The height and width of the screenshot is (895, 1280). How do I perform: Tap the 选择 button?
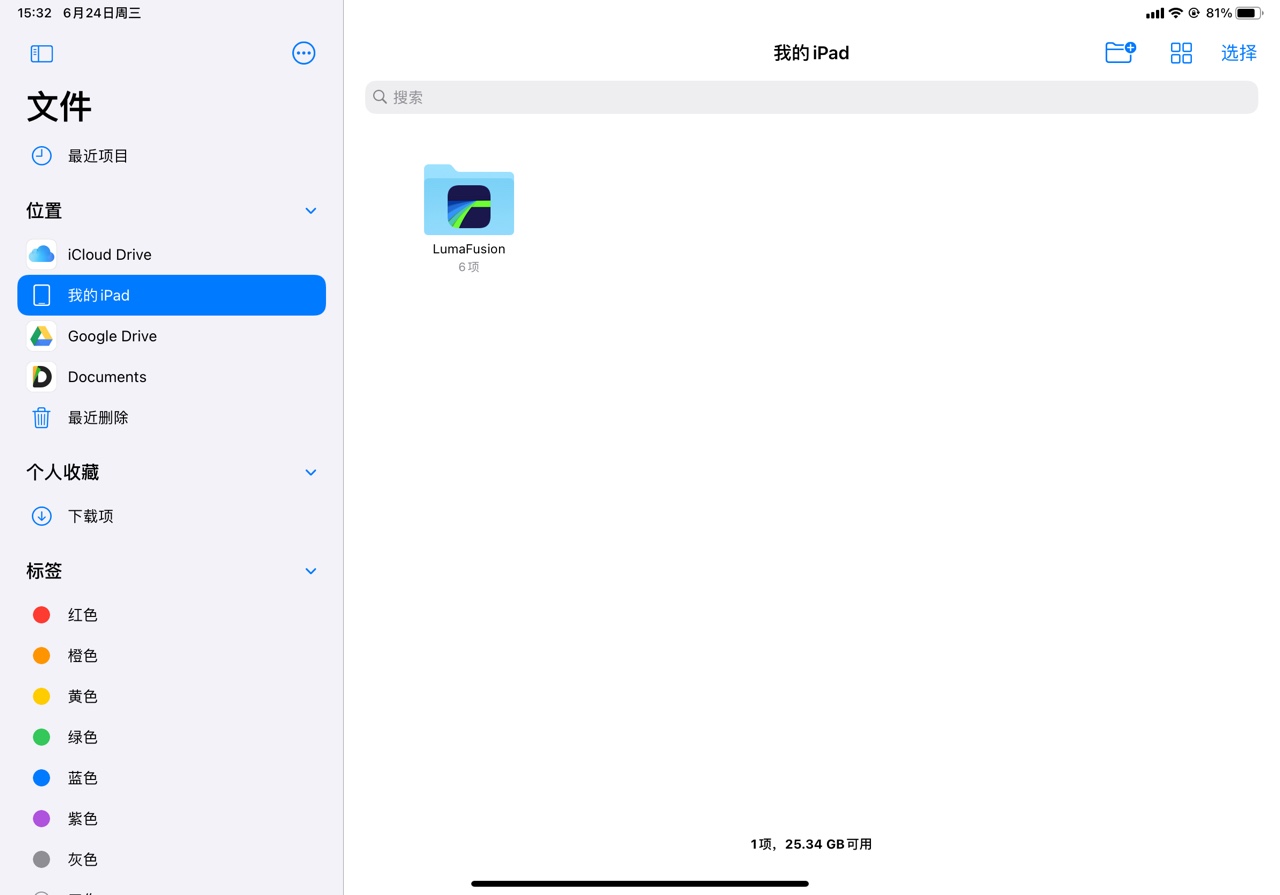1238,53
